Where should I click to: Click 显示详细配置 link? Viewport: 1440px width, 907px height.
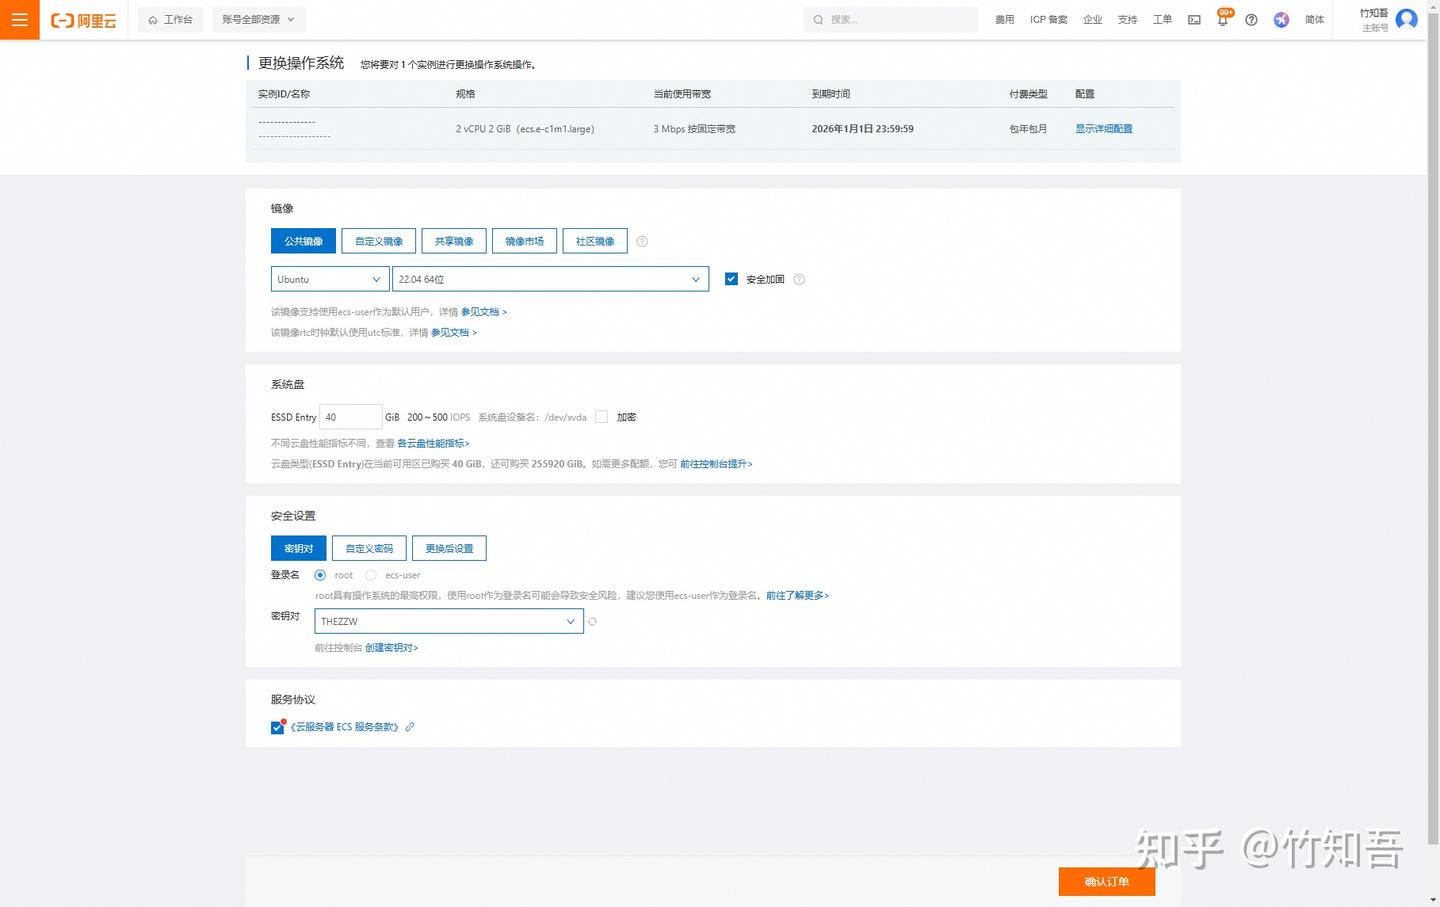click(1104, 129)
